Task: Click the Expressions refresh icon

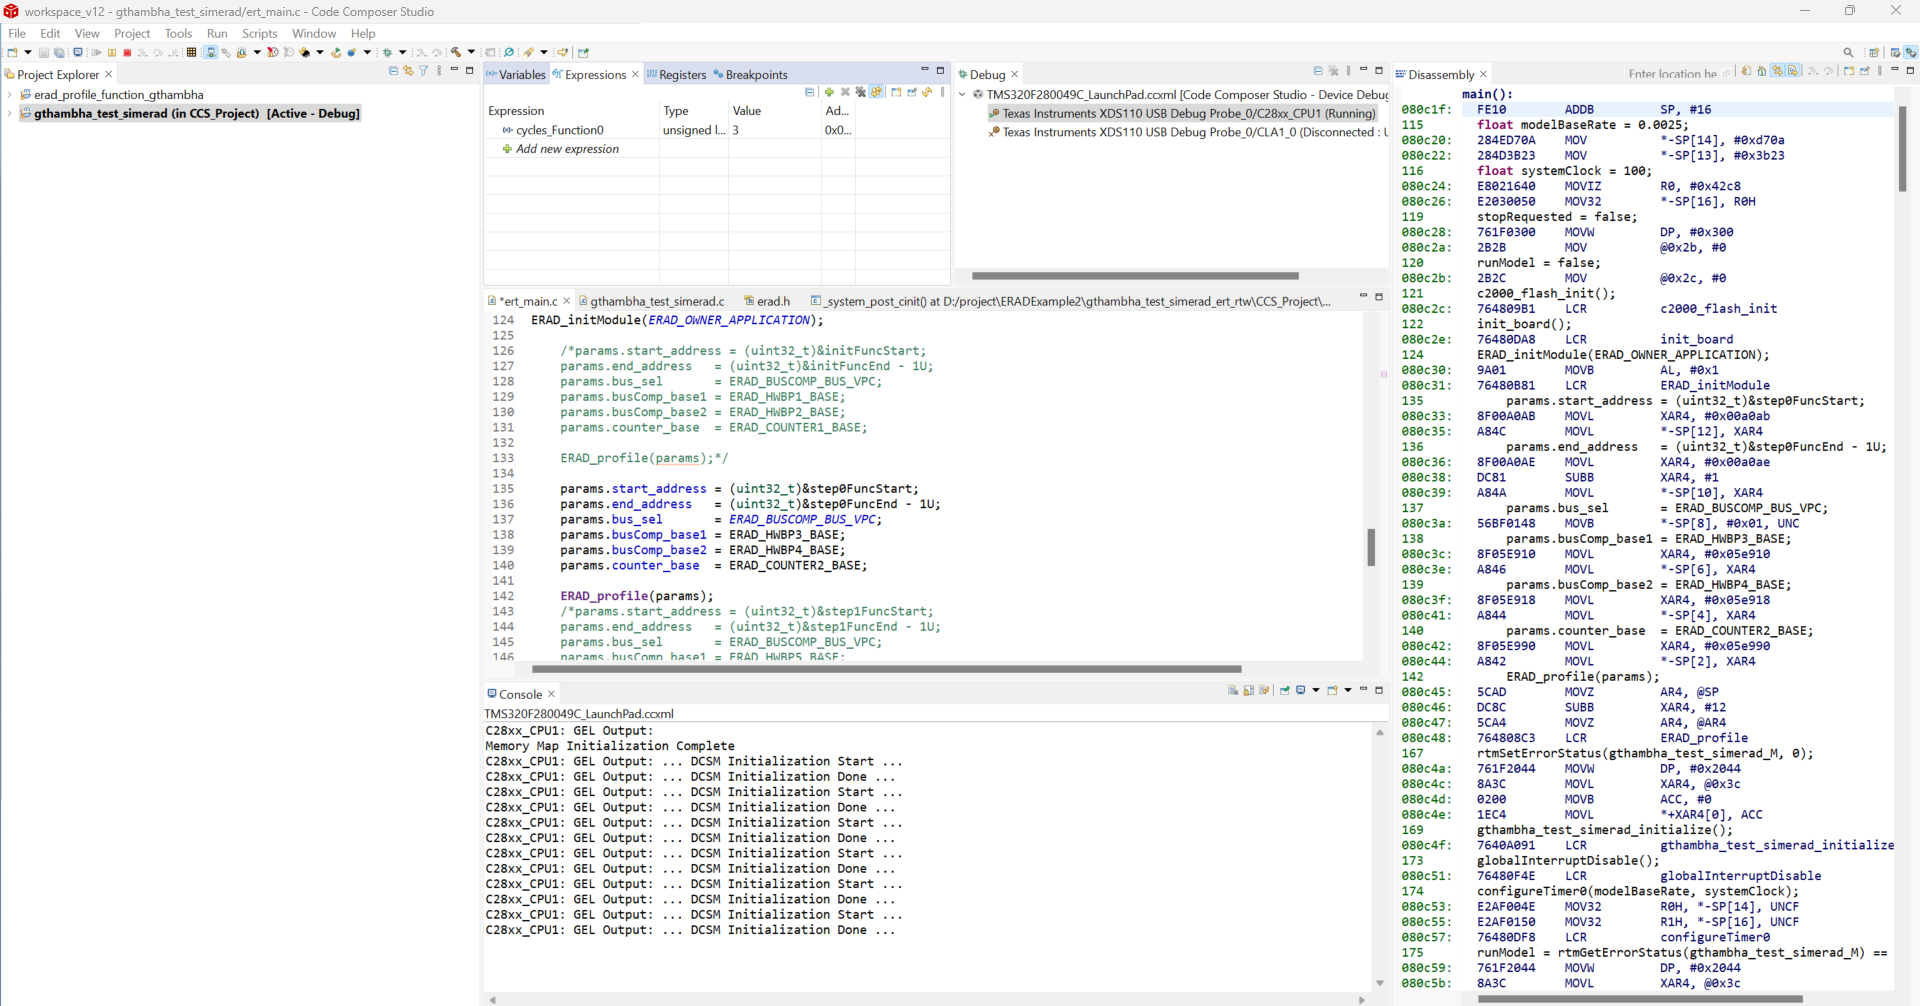Action: click(x=927, y=92)
